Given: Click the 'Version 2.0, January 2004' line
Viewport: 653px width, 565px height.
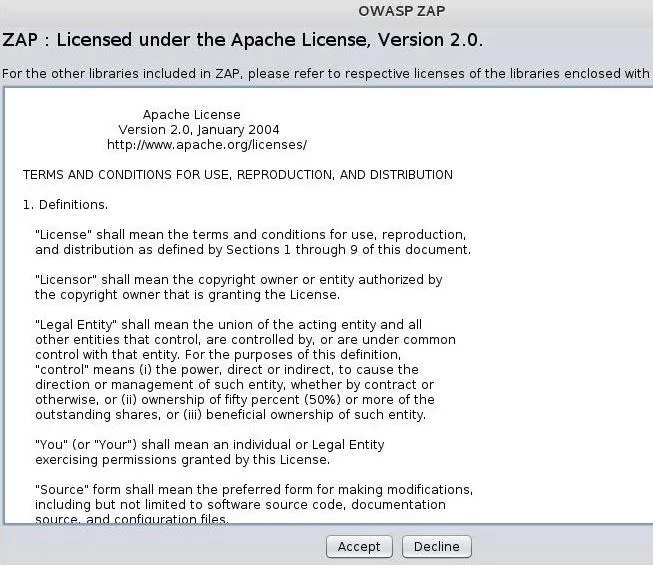Looking at the screenshot, I should pos(199,129).
